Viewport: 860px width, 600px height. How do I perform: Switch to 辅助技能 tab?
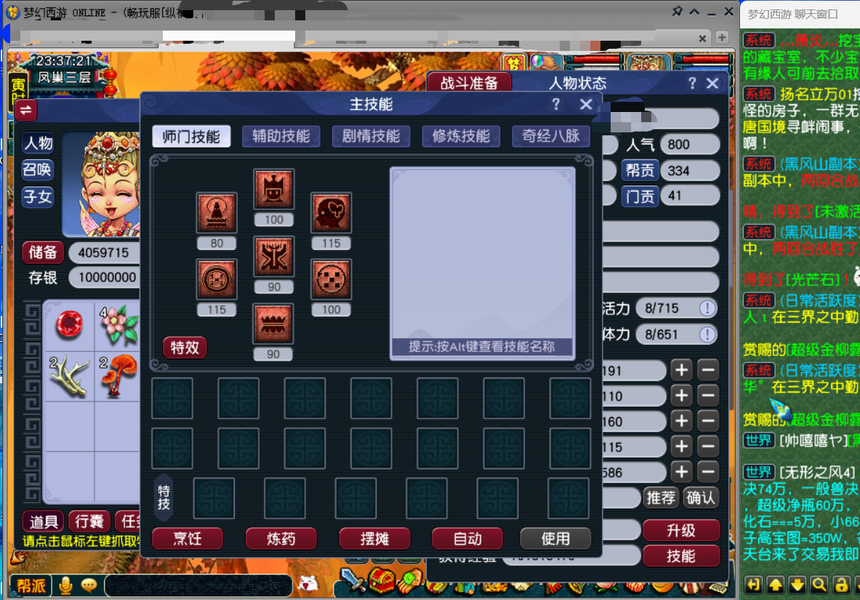[x=281, y=137]
